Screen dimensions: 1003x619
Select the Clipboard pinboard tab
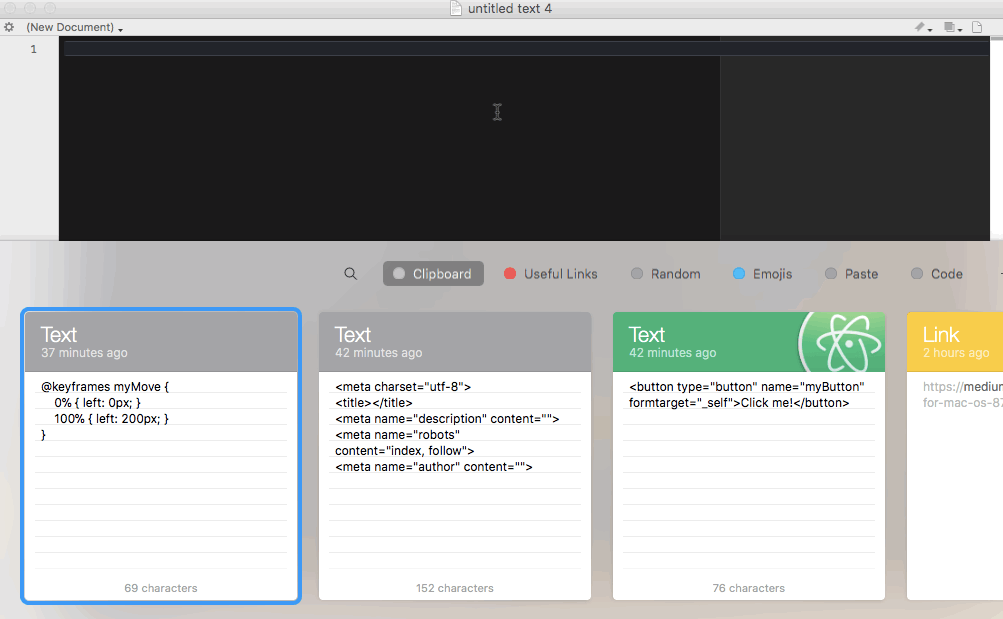433,274
